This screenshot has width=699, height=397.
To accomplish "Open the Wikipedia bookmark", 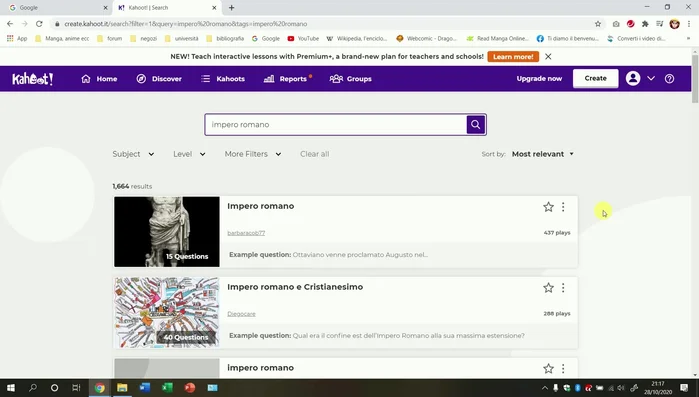I will tap(357, 39).
